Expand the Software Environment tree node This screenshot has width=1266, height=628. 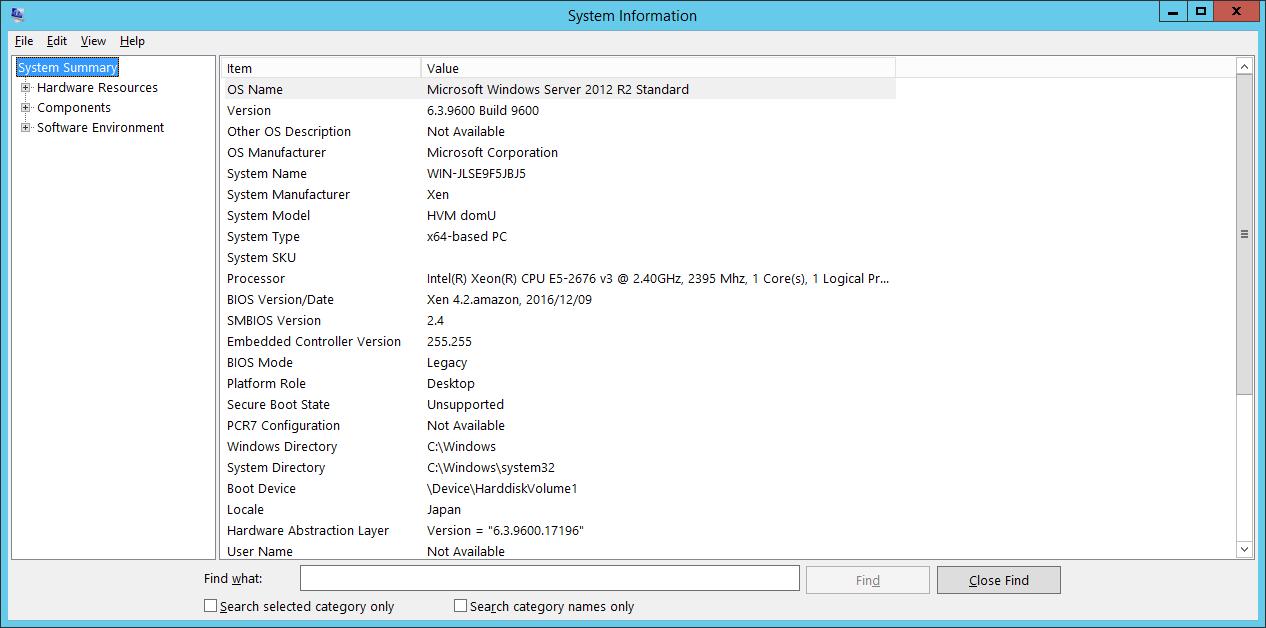(x=26, y=128)
